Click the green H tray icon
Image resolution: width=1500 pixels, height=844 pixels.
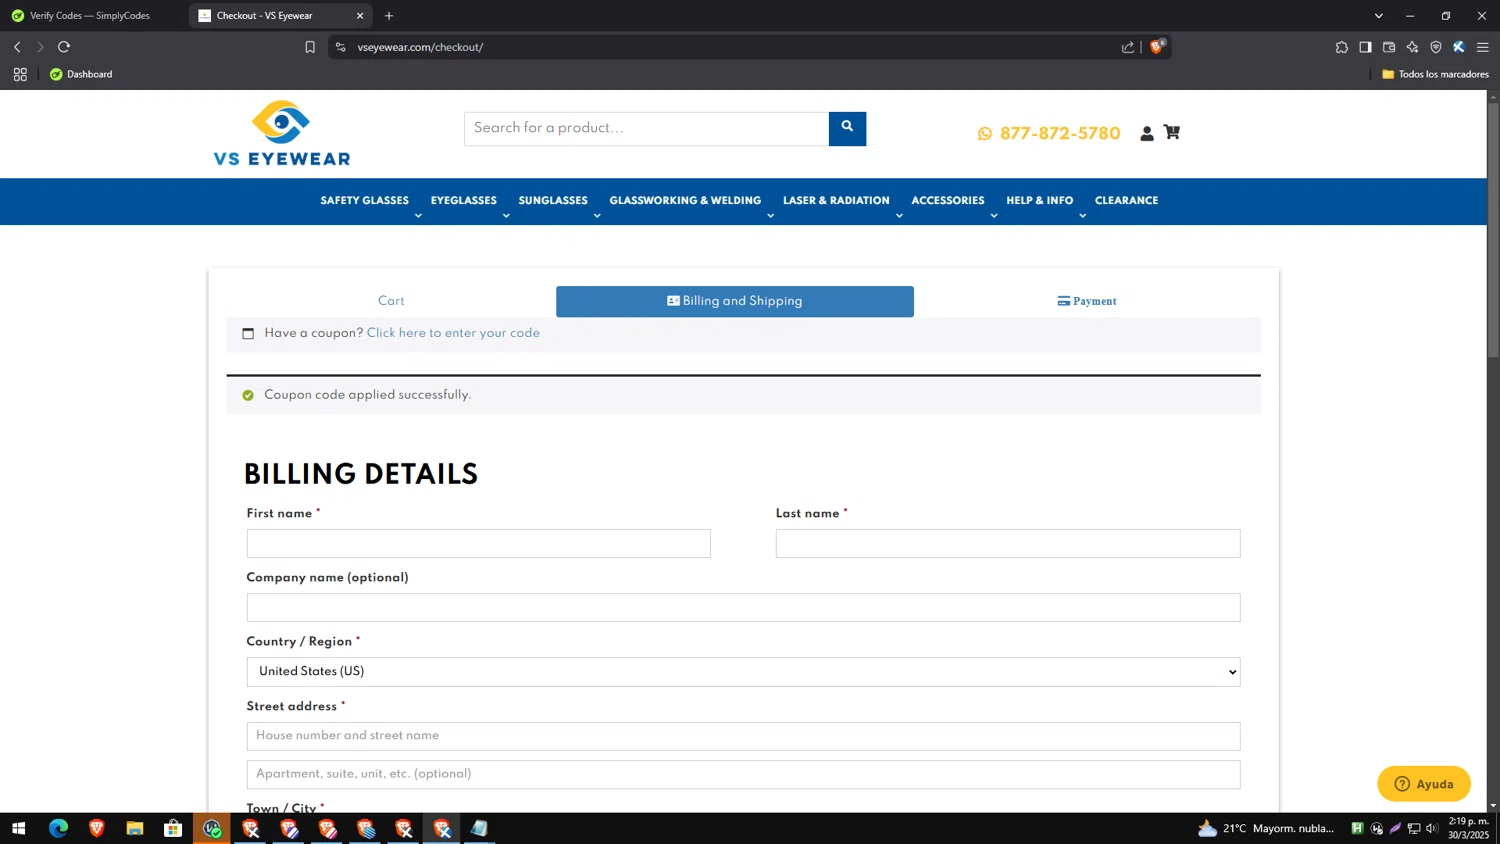1357,828
